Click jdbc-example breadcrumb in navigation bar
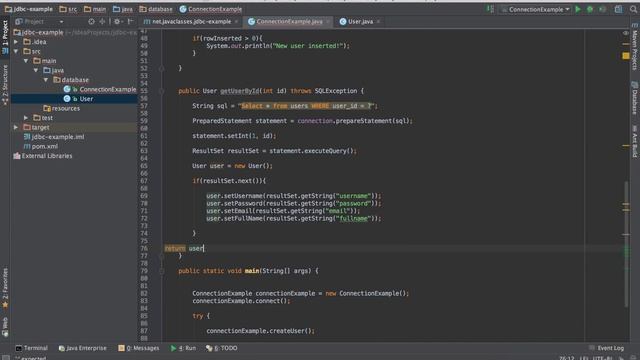 (29, 9)
